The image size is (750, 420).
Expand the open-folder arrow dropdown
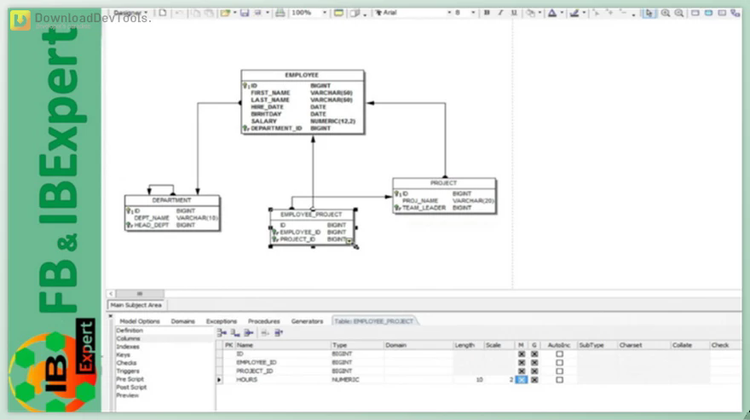234,13
